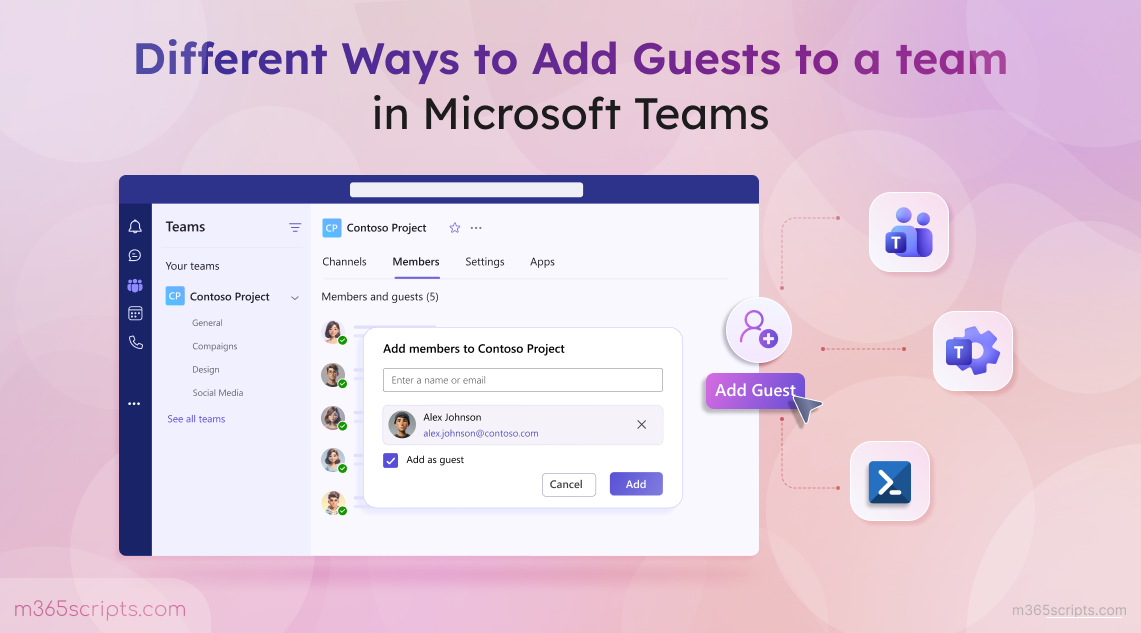The height and width of the screenshot is (633, 1141).
Task: Open more options ellipsis beside Contoso Project
Action: click(x=476, y=228)
